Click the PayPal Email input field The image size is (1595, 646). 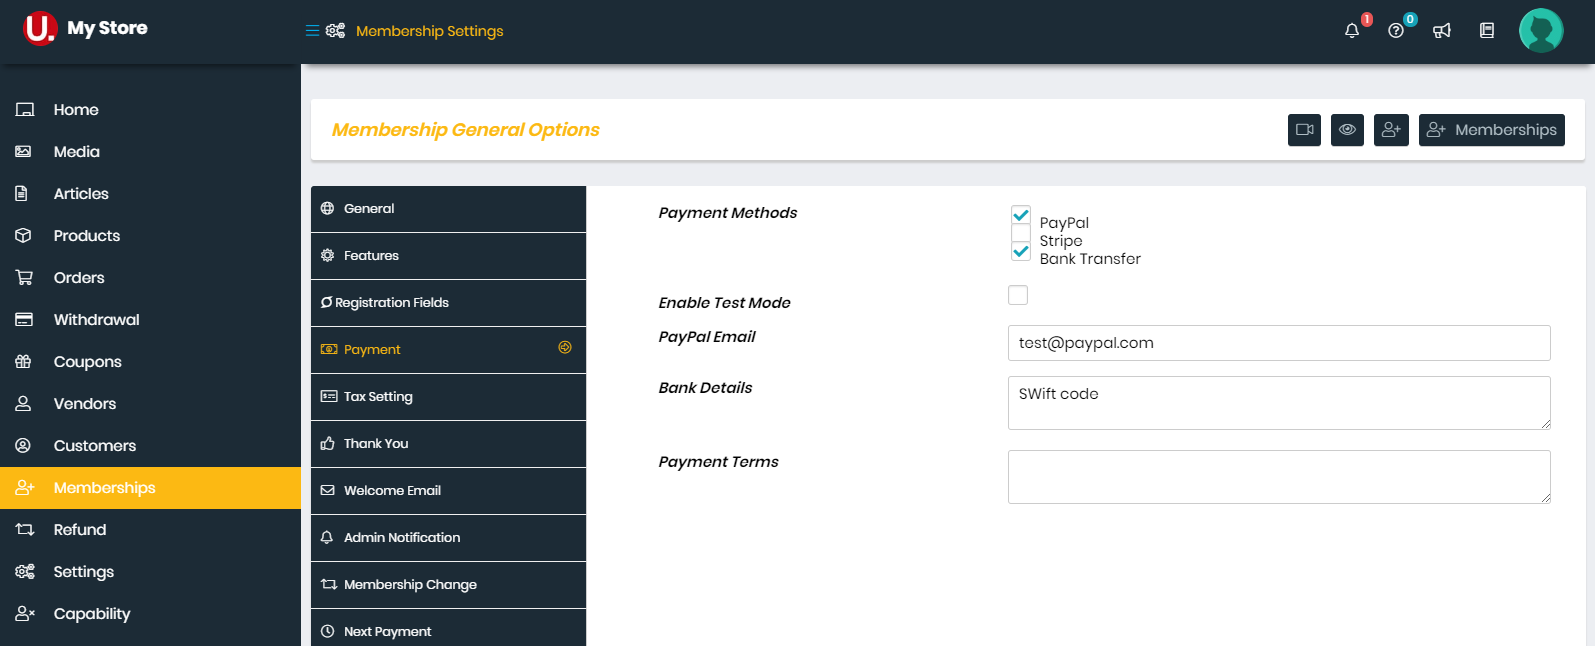[1279, 343]
